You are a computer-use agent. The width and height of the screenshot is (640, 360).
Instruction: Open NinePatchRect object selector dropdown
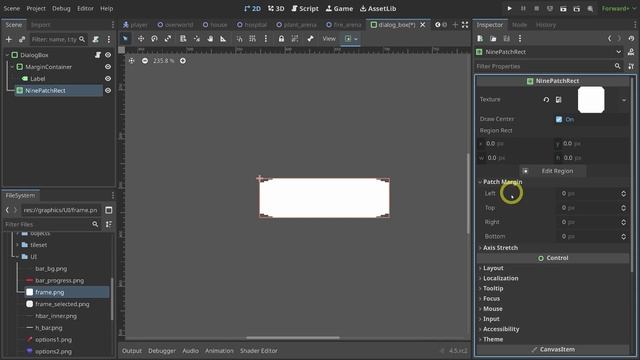click(x=618, y=52)
